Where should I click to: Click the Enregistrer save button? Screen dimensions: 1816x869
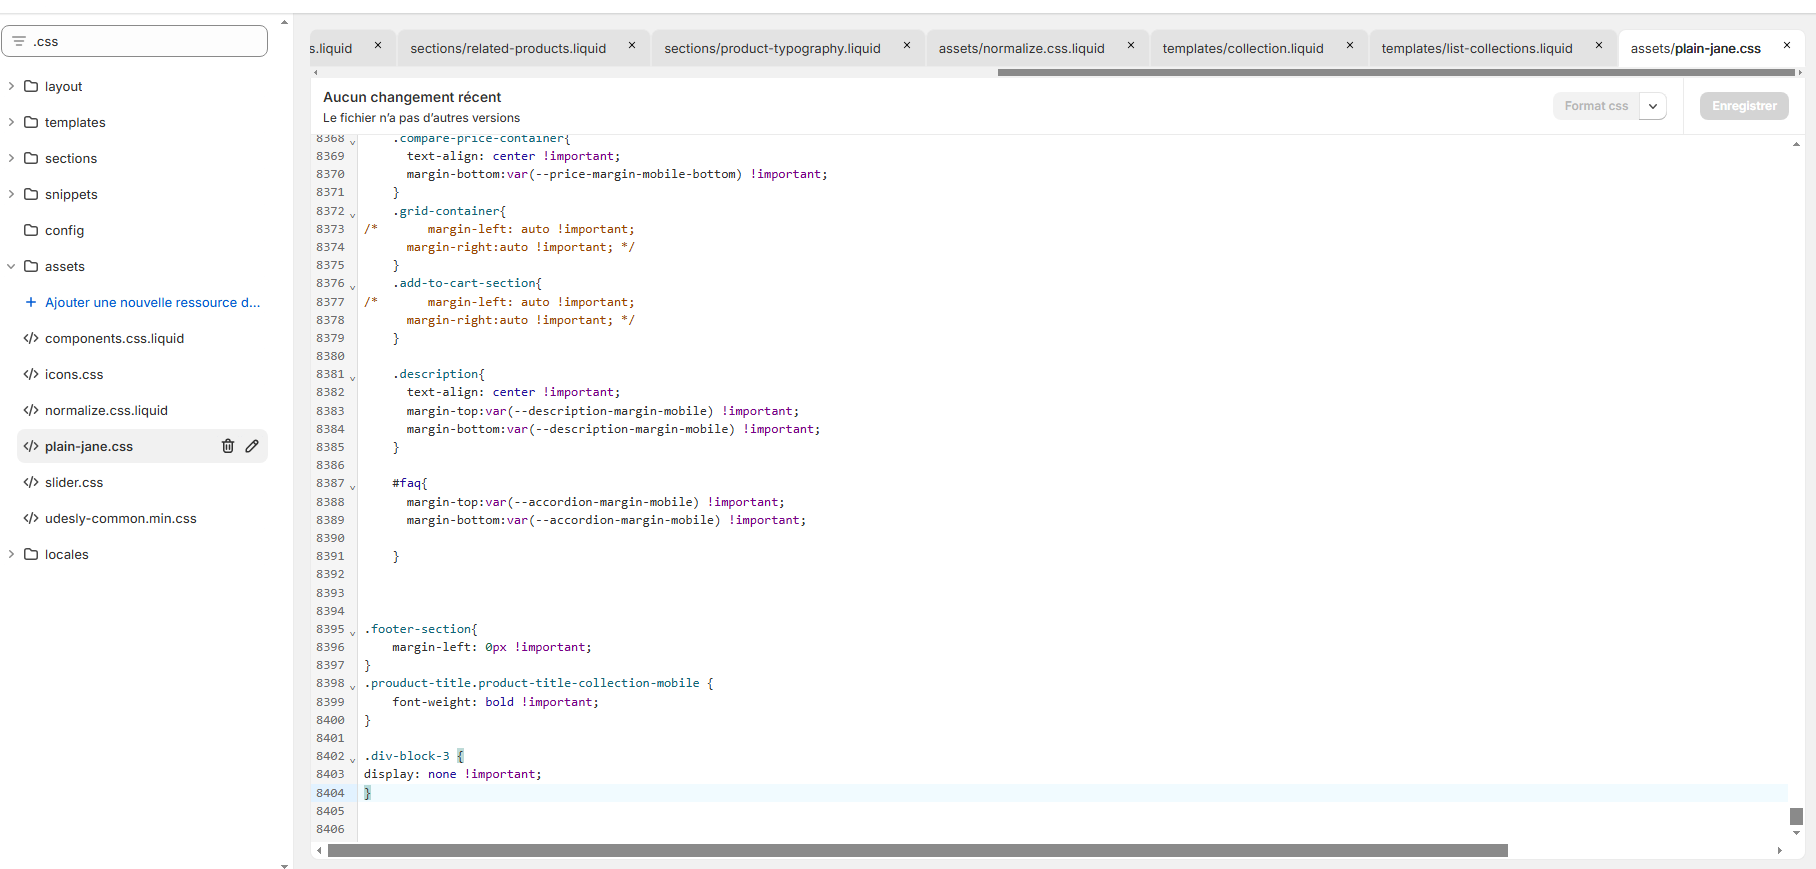click(1744, 106)
